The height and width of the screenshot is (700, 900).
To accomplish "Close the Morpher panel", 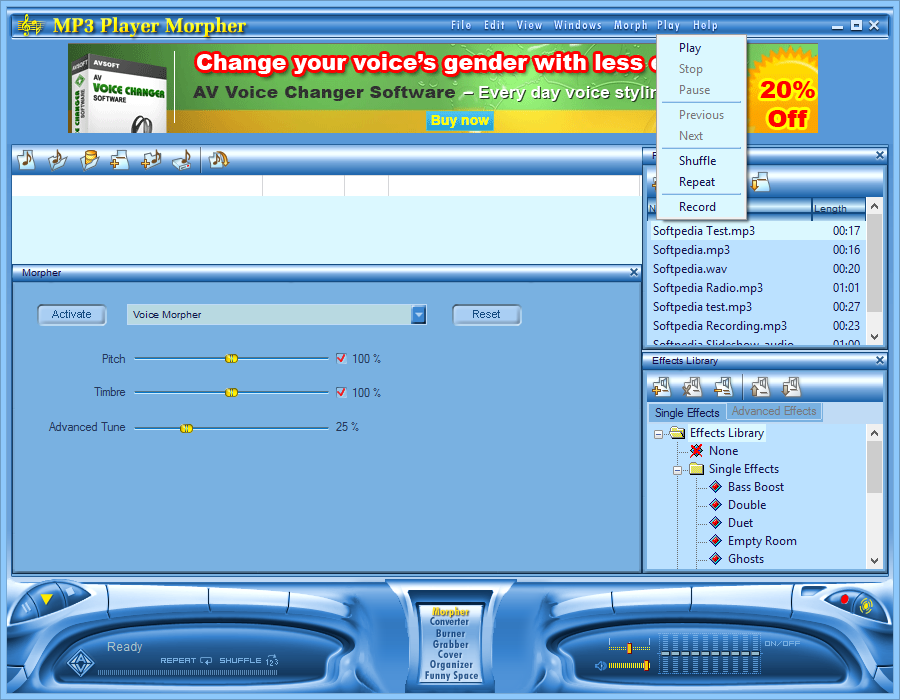I will click(x=634, y=272).
